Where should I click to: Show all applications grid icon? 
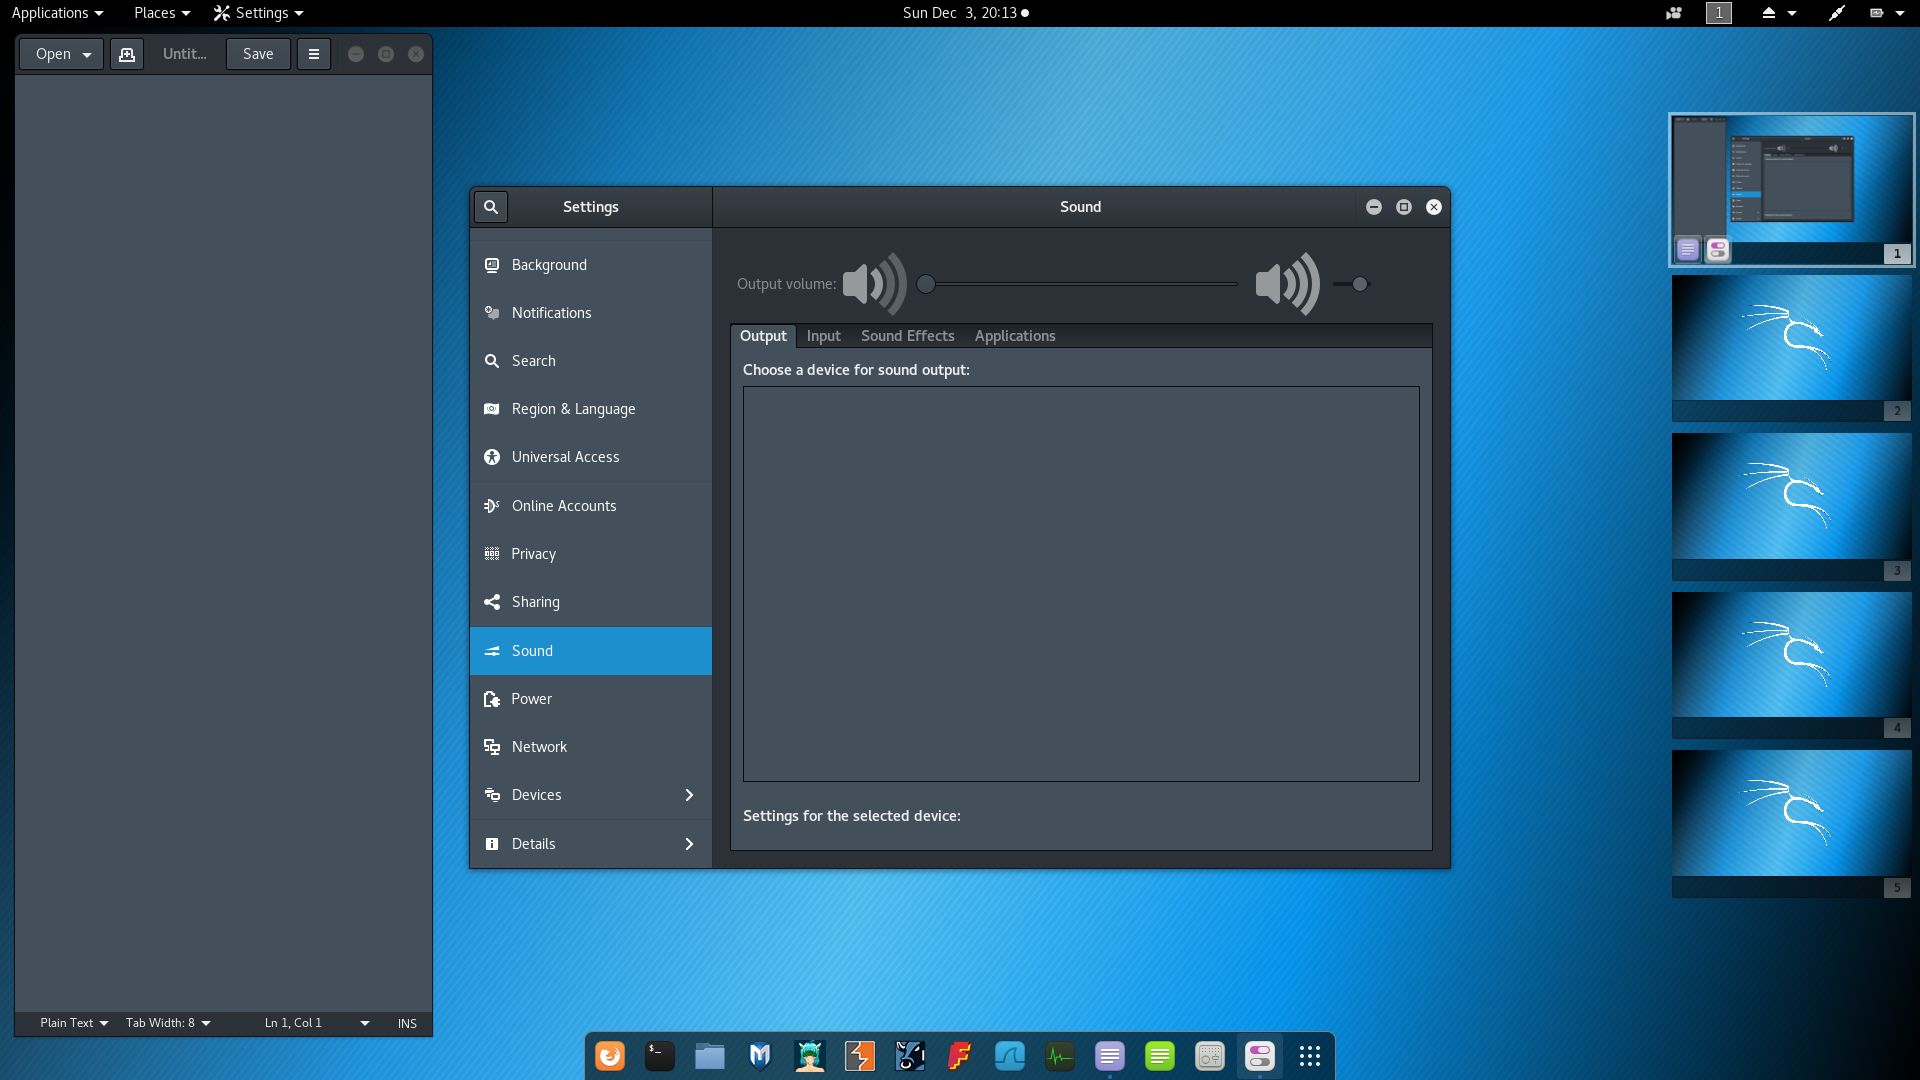pos(1310,1056)
